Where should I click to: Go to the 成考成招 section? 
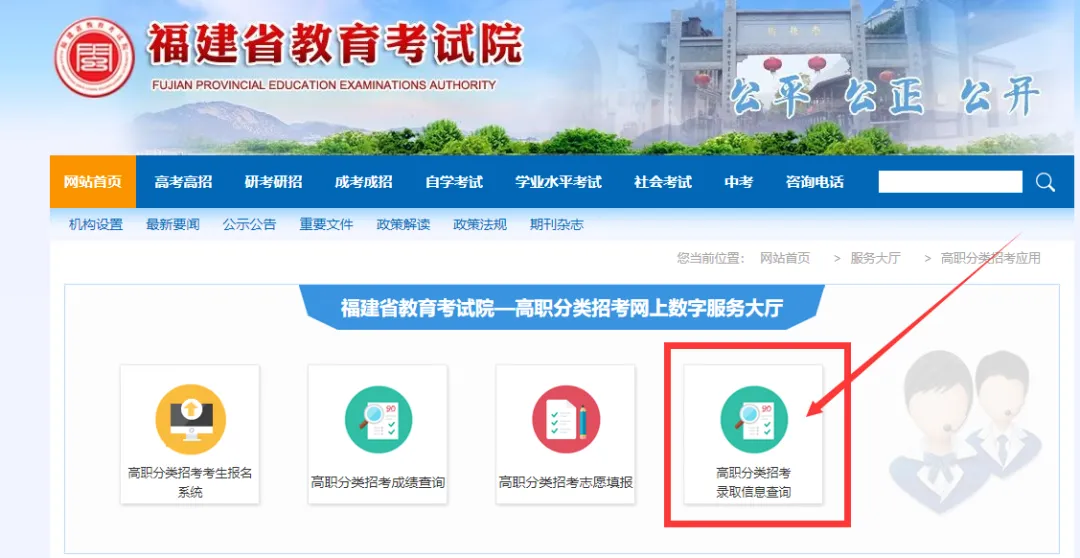pos(363,182)
